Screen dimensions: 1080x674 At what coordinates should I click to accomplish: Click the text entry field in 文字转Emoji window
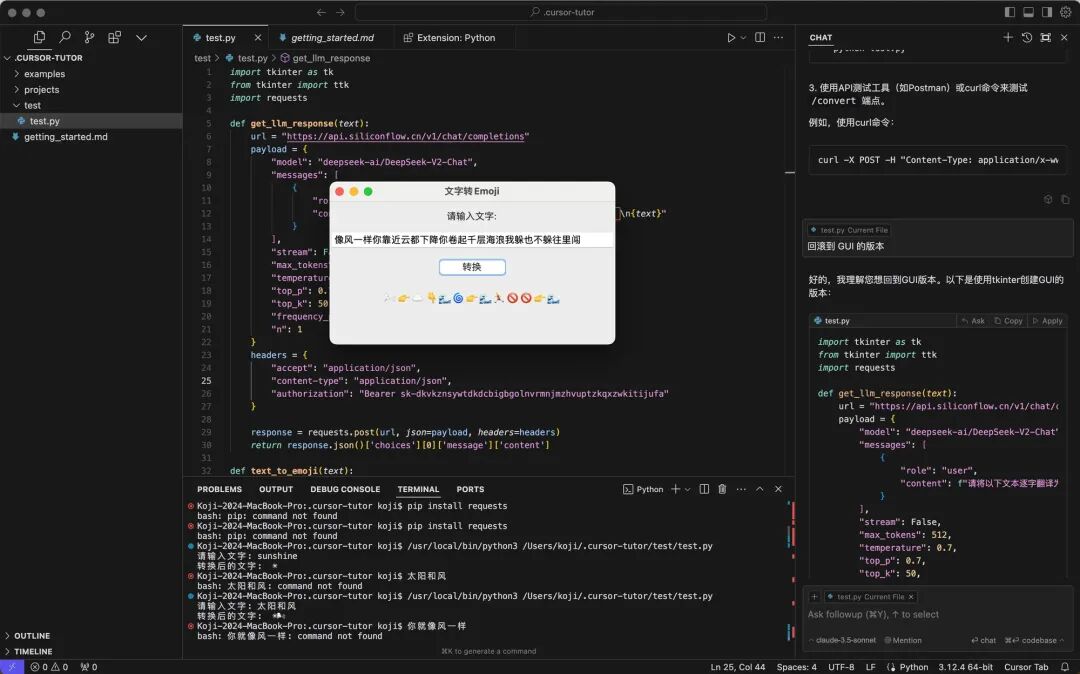(x=472, y=240)
